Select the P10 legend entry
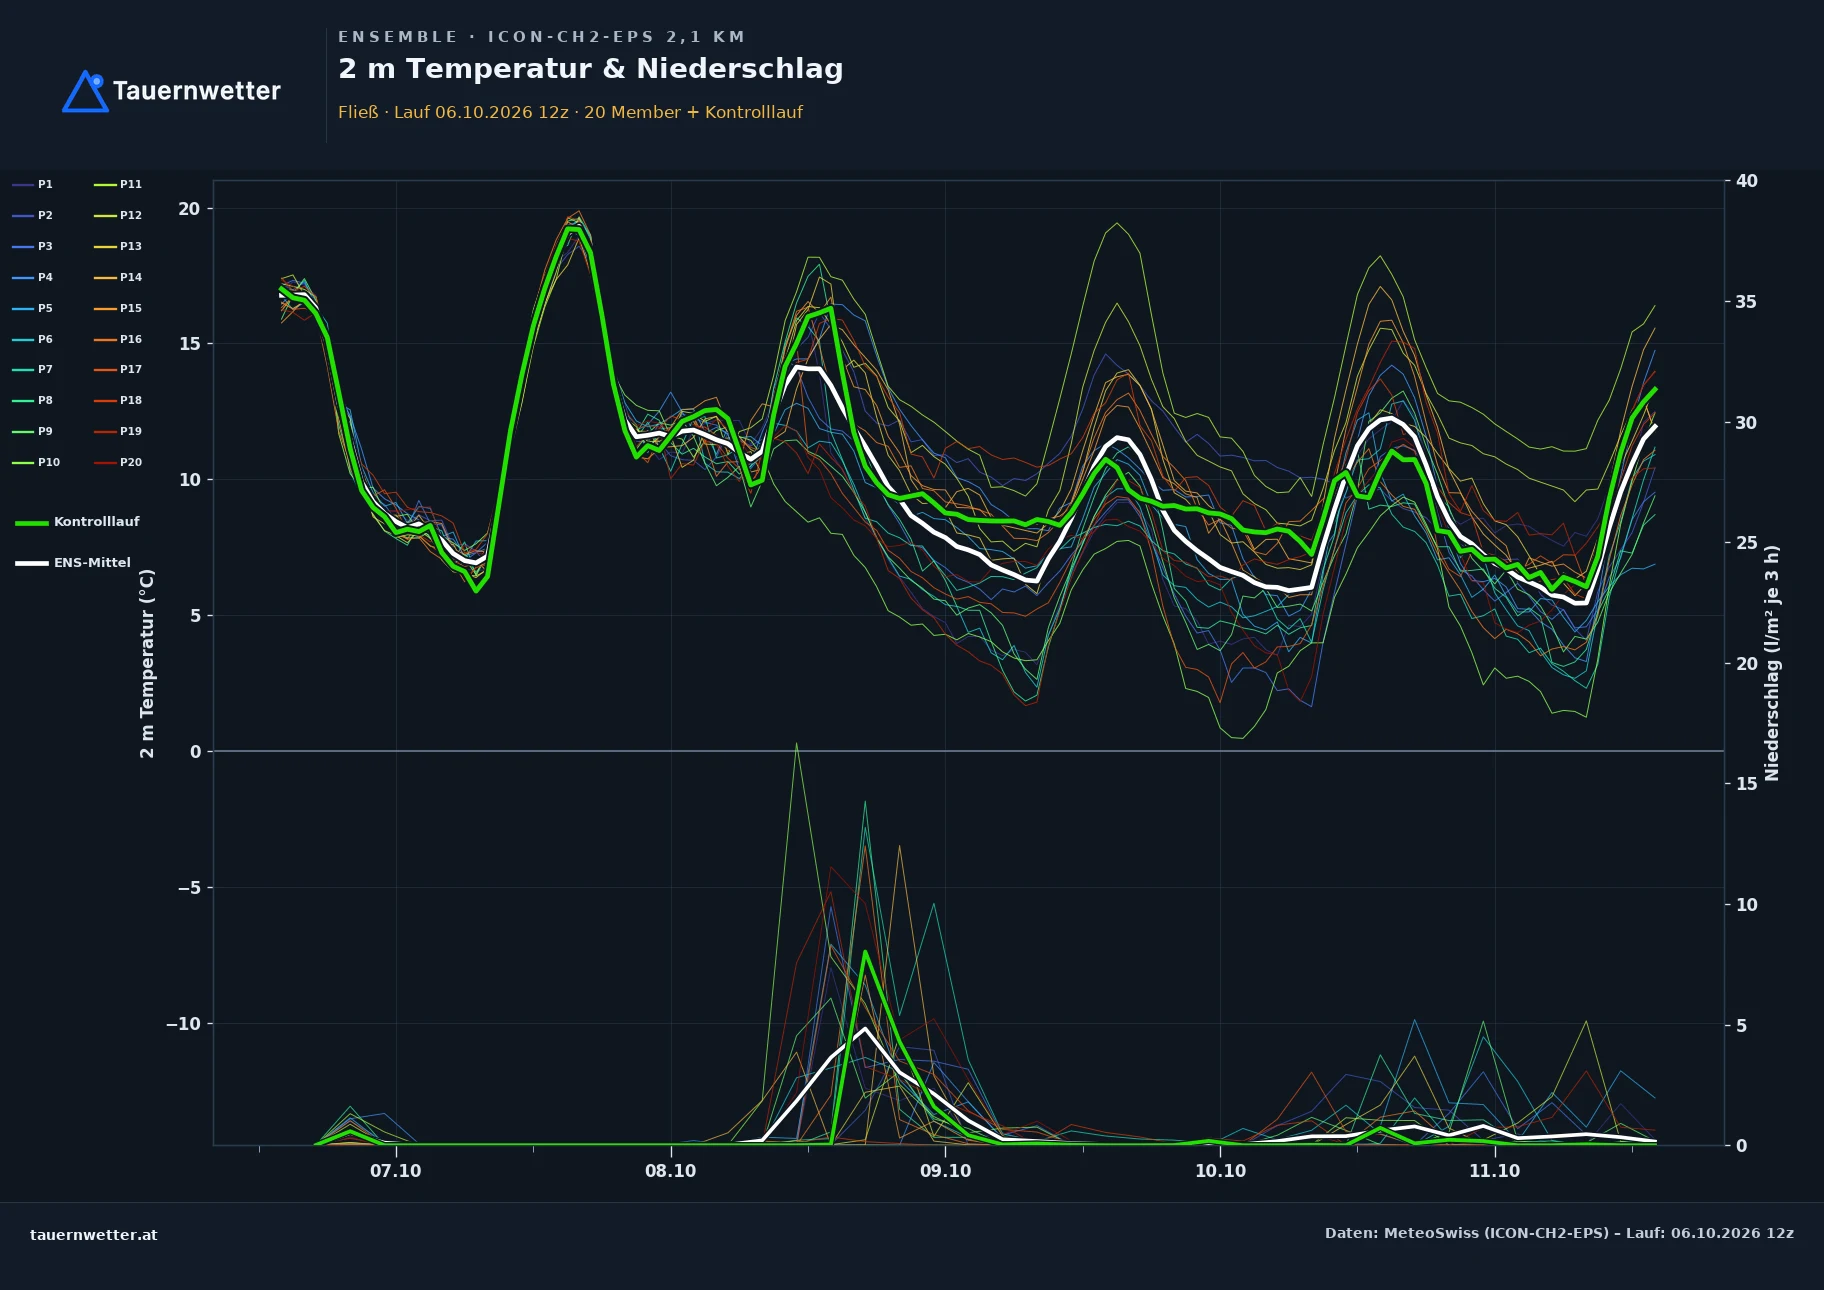Image resolution: width=1824 pixels, height=1290 pixels. [x=36, y=462]
